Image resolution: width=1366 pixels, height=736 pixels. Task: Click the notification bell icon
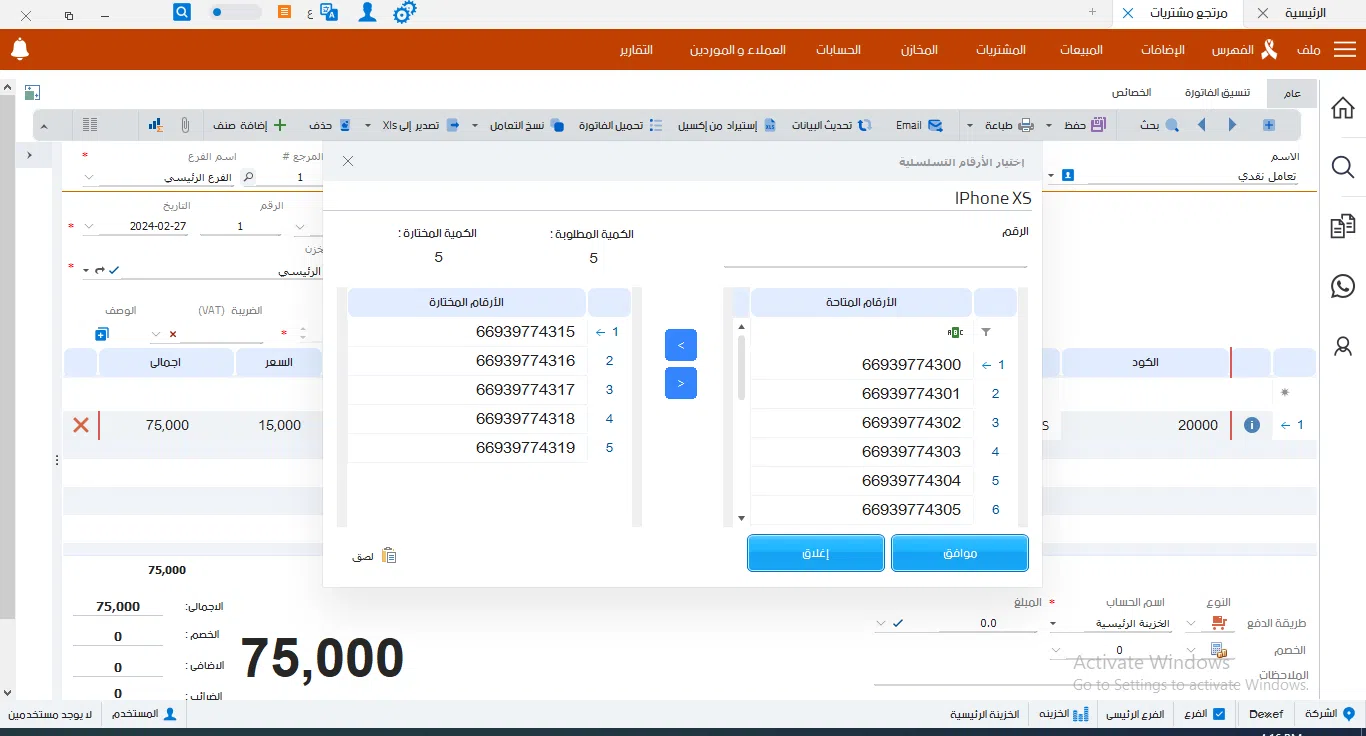[x=20, y=49]
